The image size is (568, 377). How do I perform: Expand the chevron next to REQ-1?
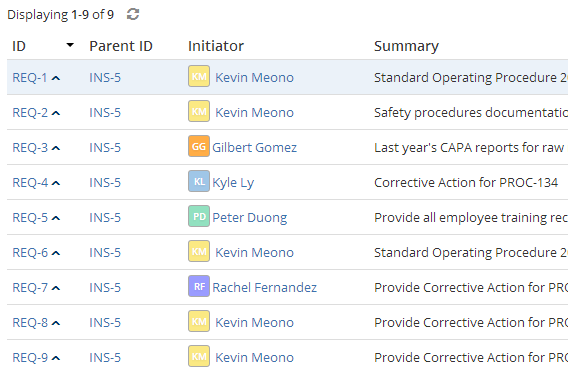tap(56, 78)
